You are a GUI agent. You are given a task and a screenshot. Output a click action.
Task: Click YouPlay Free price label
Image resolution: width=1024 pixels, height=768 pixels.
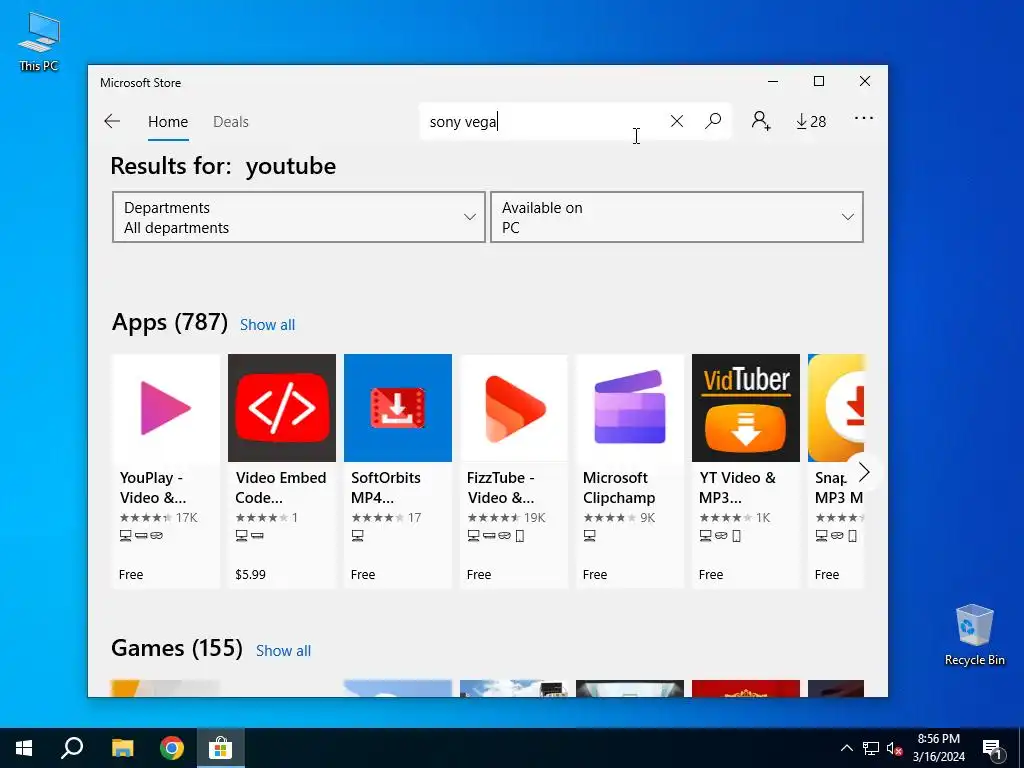(131, 575)
